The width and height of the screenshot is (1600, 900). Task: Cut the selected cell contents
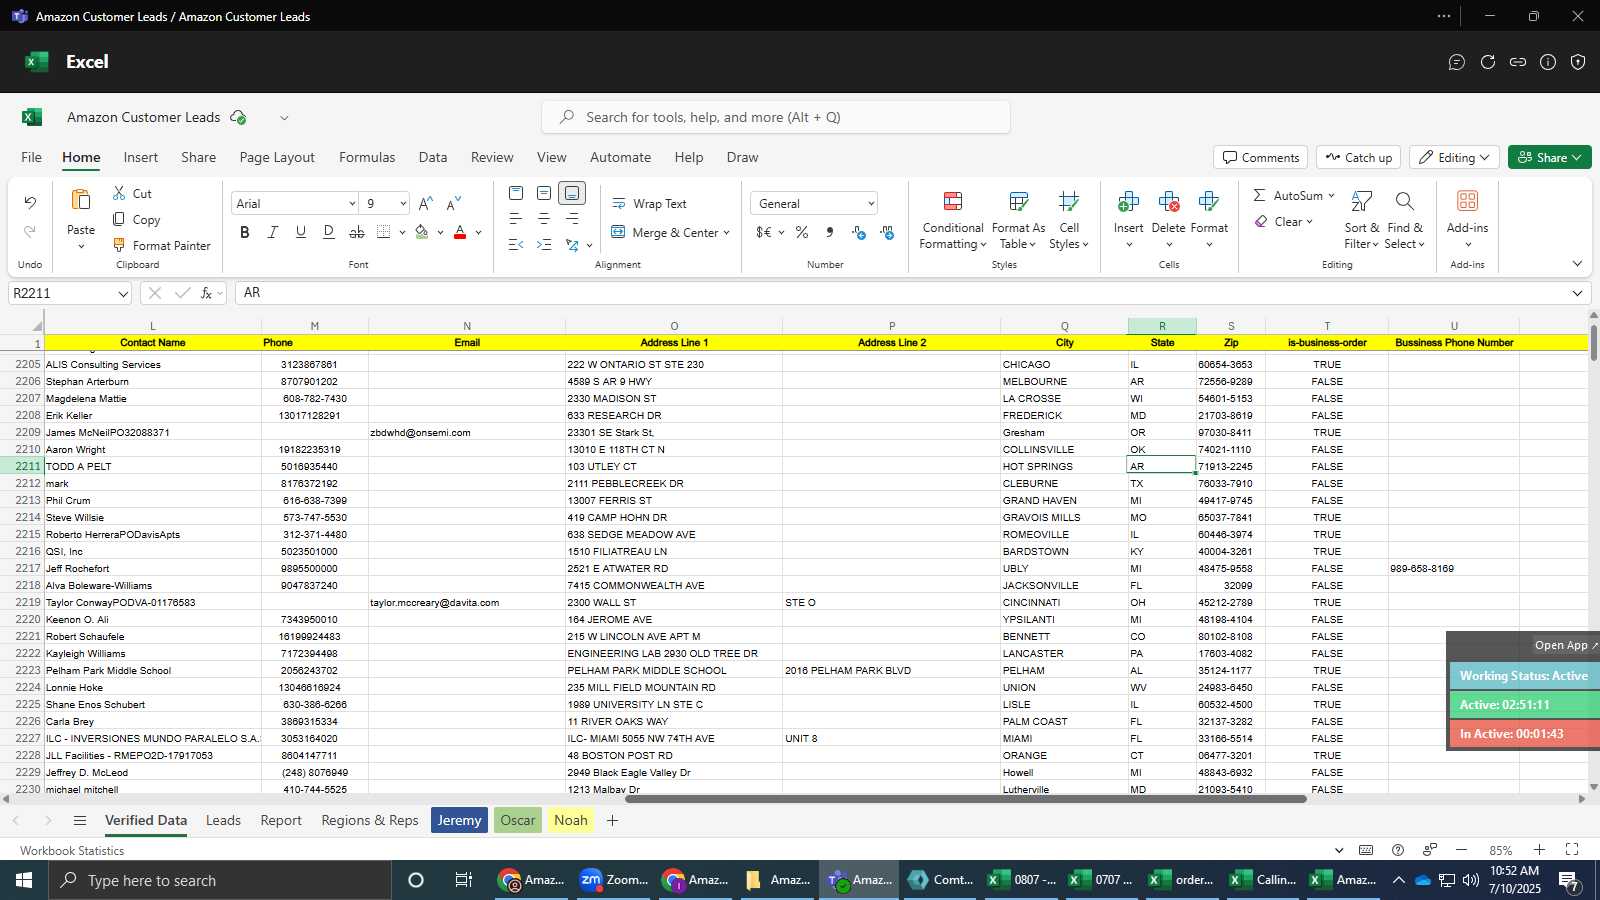pos(132,193)
